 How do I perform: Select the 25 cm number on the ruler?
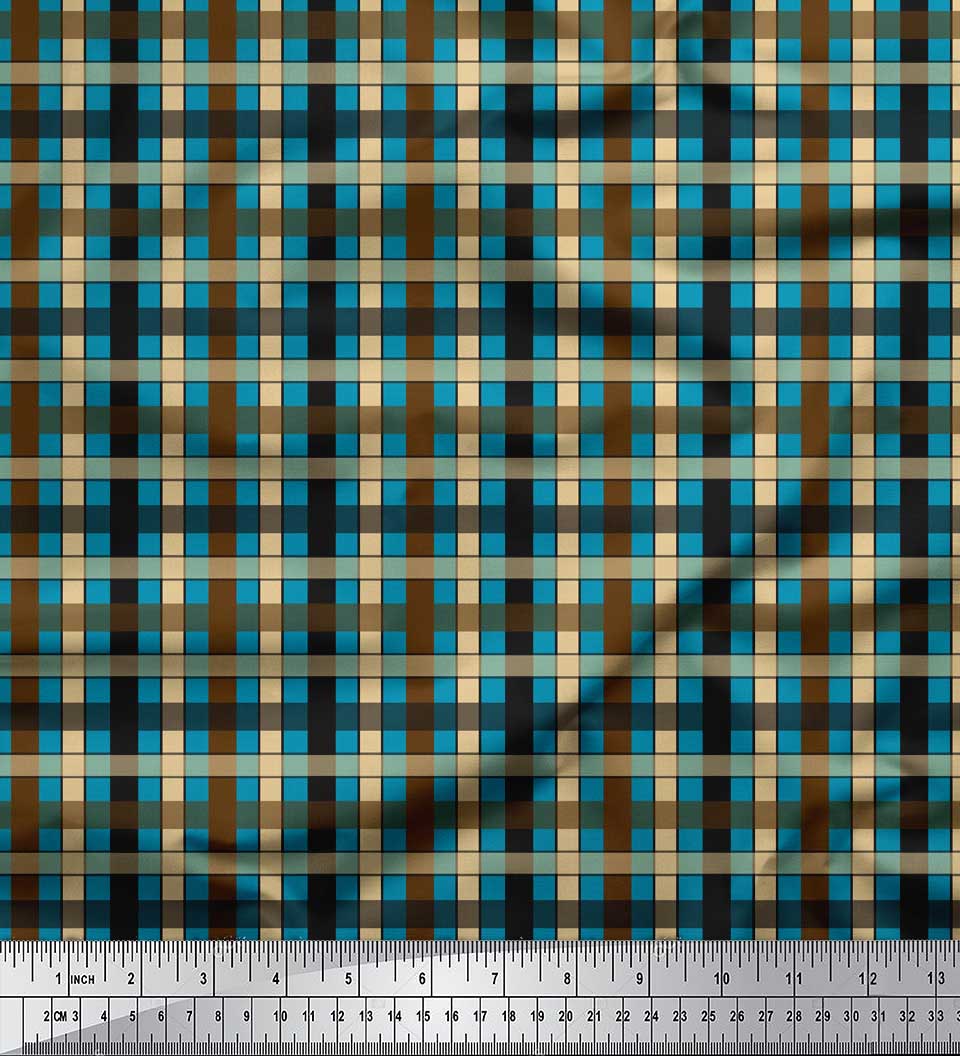[708, 1017]
